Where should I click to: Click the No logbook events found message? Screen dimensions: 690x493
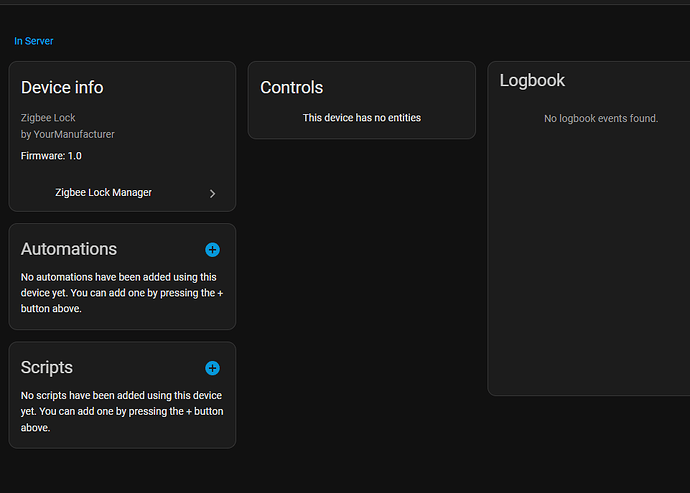click(601, 119)
